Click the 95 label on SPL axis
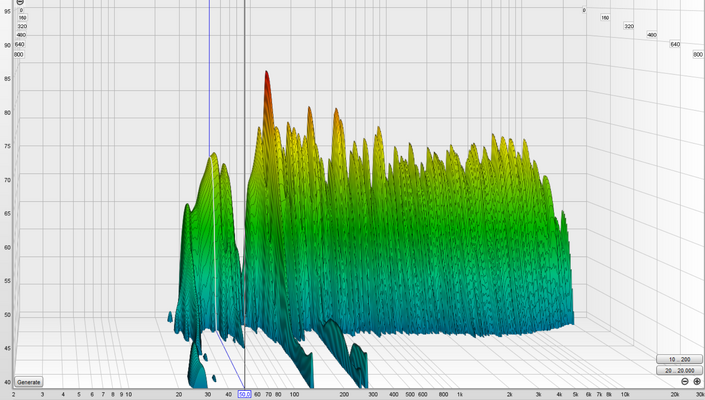 pos(7,11)
